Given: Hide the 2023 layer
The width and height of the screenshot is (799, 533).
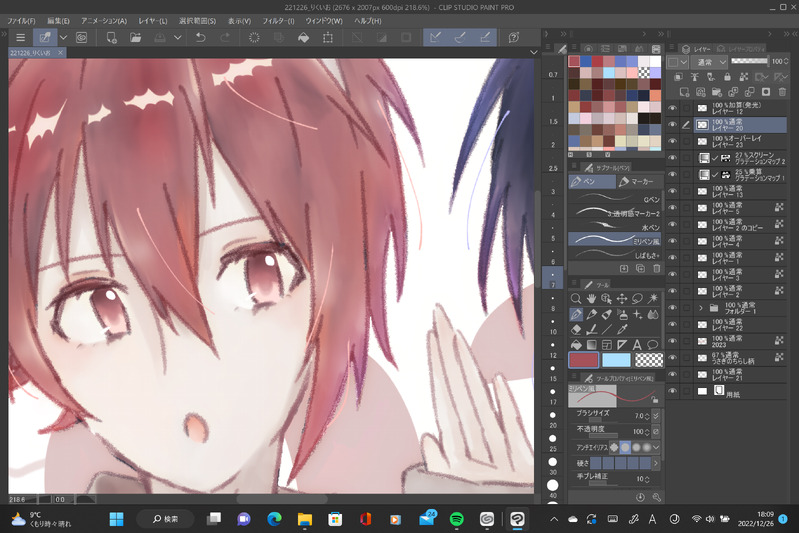Looking at the screenshot, I should [x=672, y=341].
